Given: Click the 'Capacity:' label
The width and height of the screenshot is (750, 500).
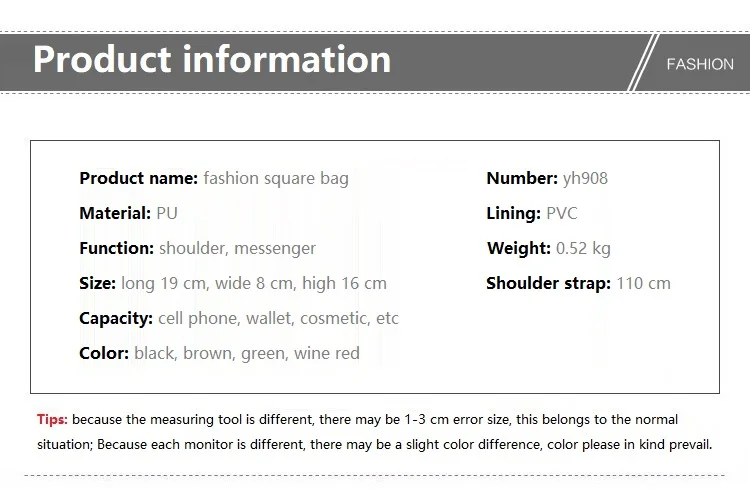Looking at the screenshot, I should click(116, 318).
